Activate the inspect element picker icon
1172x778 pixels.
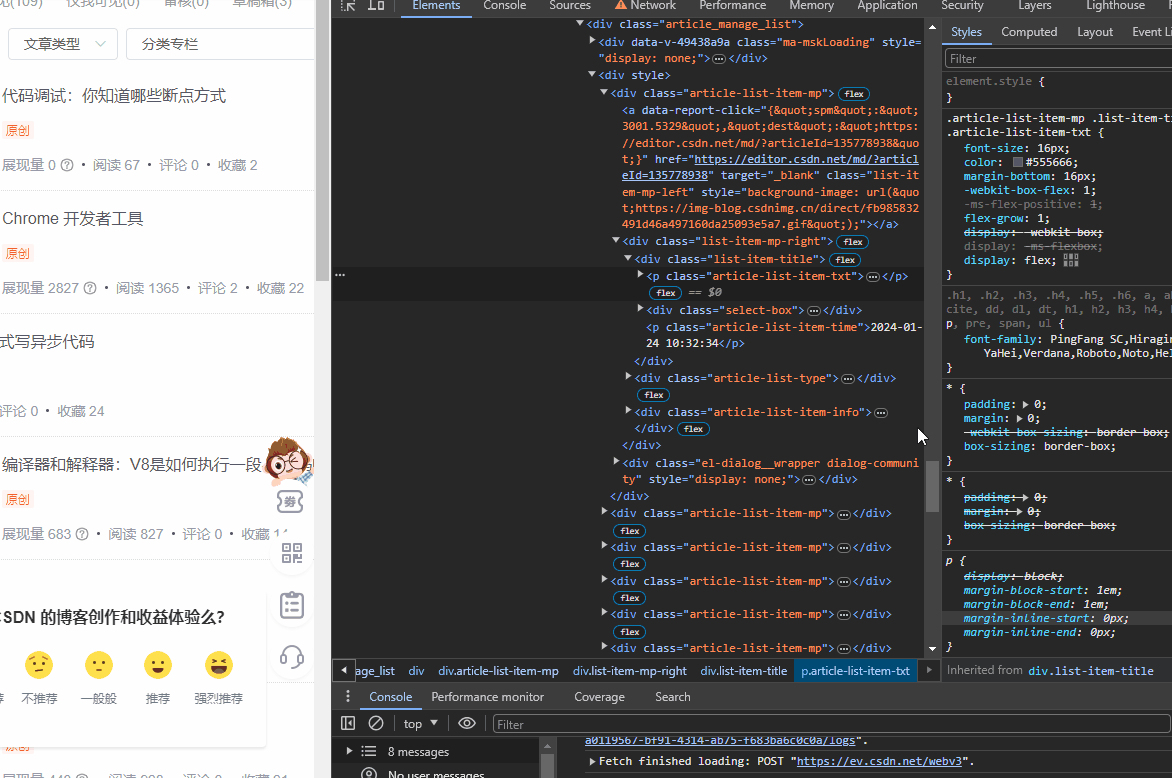click(x=348, y=6)
